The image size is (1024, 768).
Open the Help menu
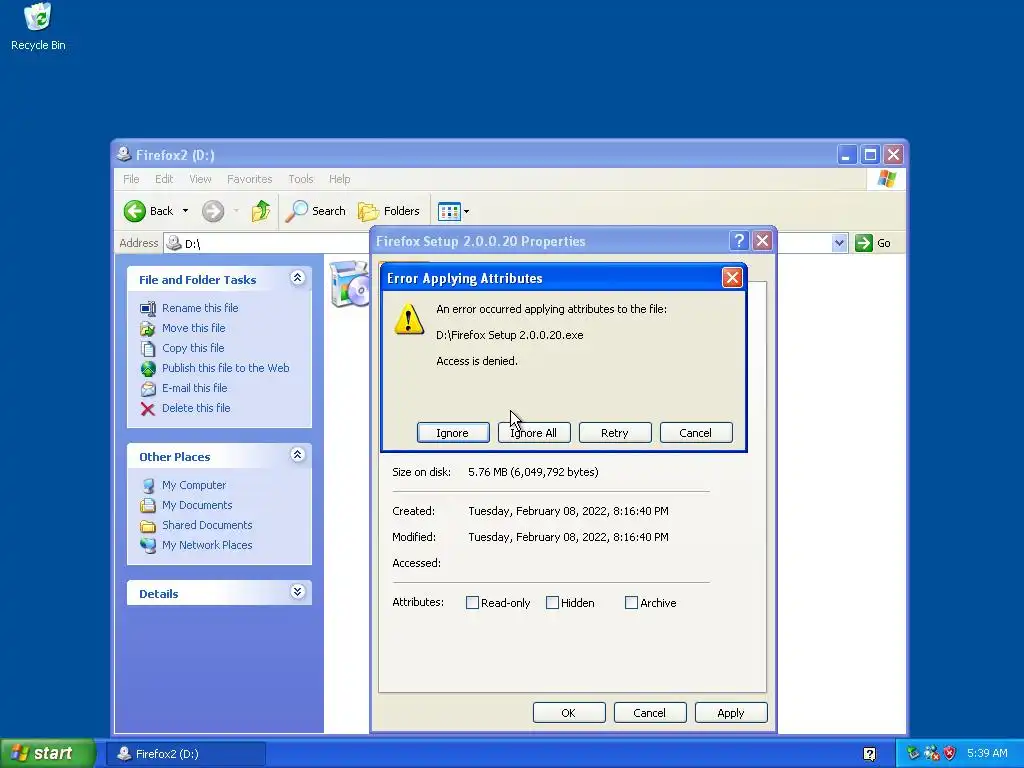(x=340, y=179)
